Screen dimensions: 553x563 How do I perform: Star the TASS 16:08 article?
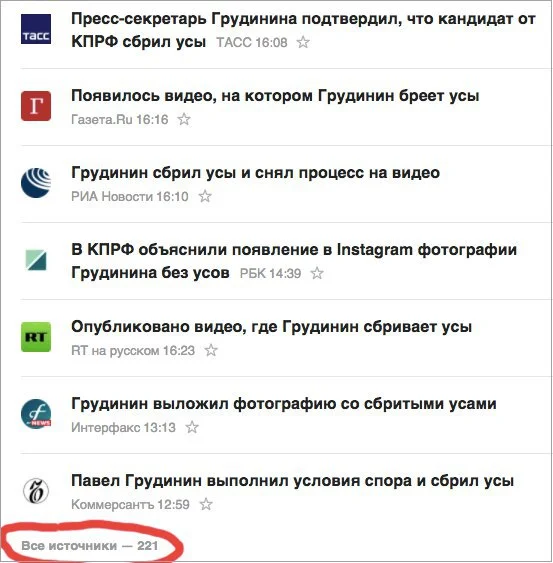(303, 42)
